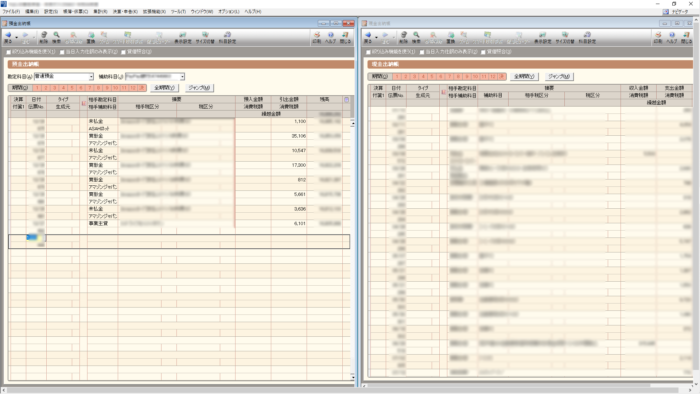Screen dimensions: 700x394
Task: Select the 17,200 amount cell
Action: 289,165
